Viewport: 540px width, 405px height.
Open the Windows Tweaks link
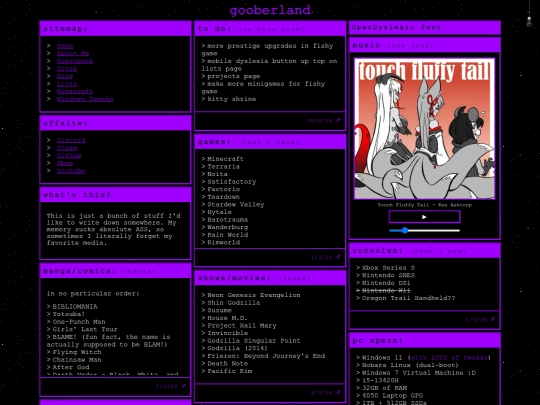coord(85,99)
